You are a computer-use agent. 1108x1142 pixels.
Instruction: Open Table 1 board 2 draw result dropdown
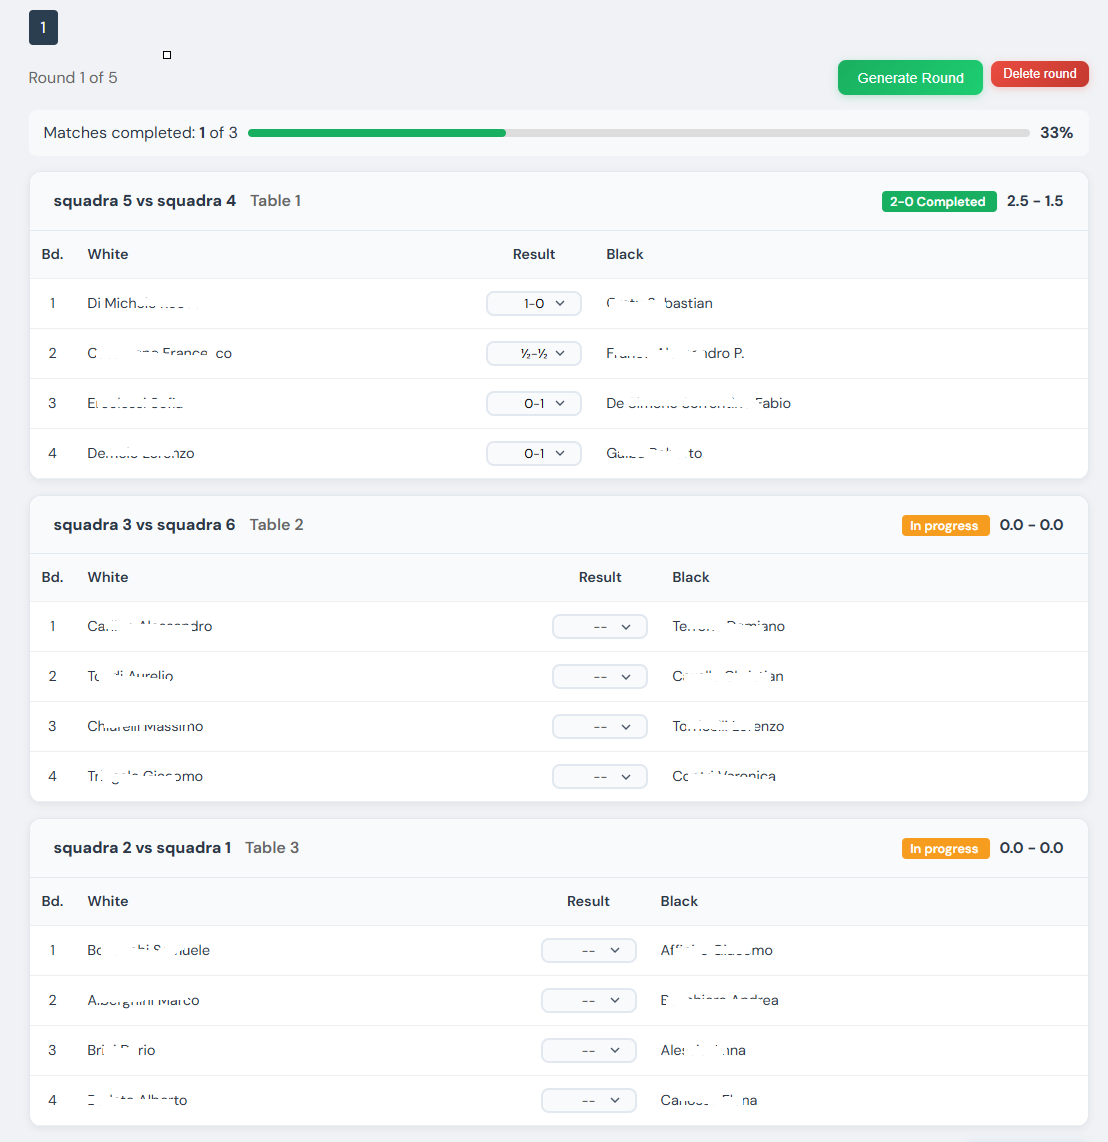pyautogui.click(x=534, y=353)
